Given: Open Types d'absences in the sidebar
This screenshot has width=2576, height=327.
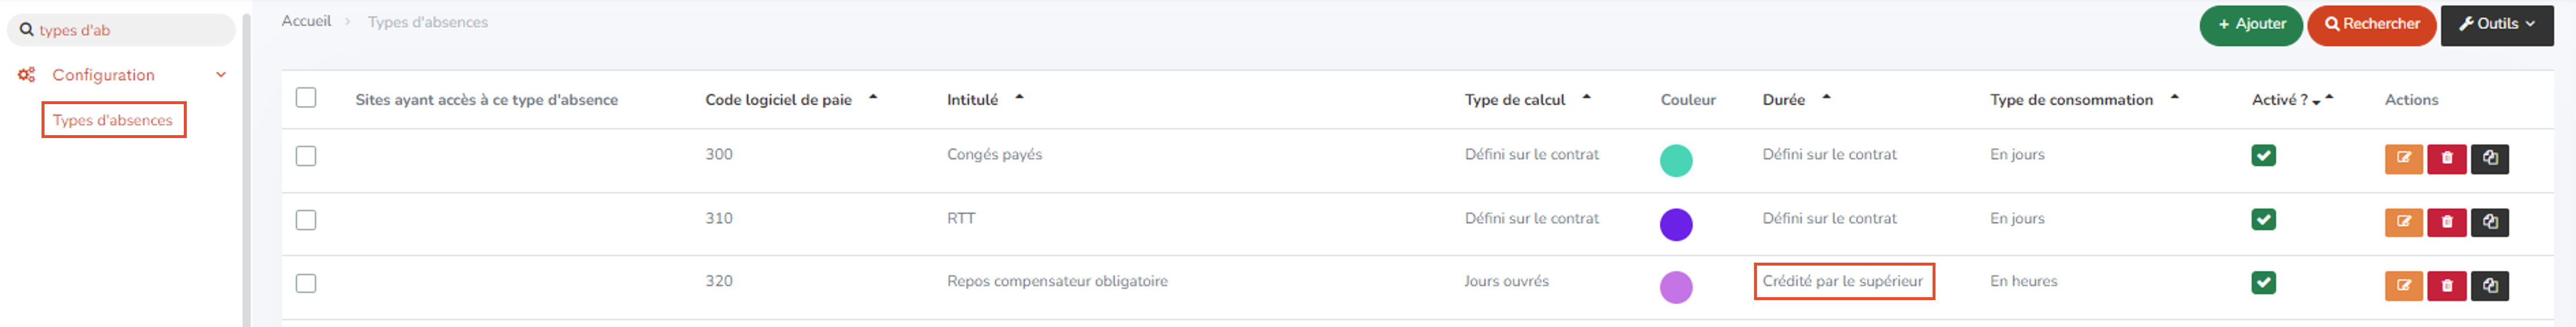Looking at the screenshot, I should coord(113,120).
